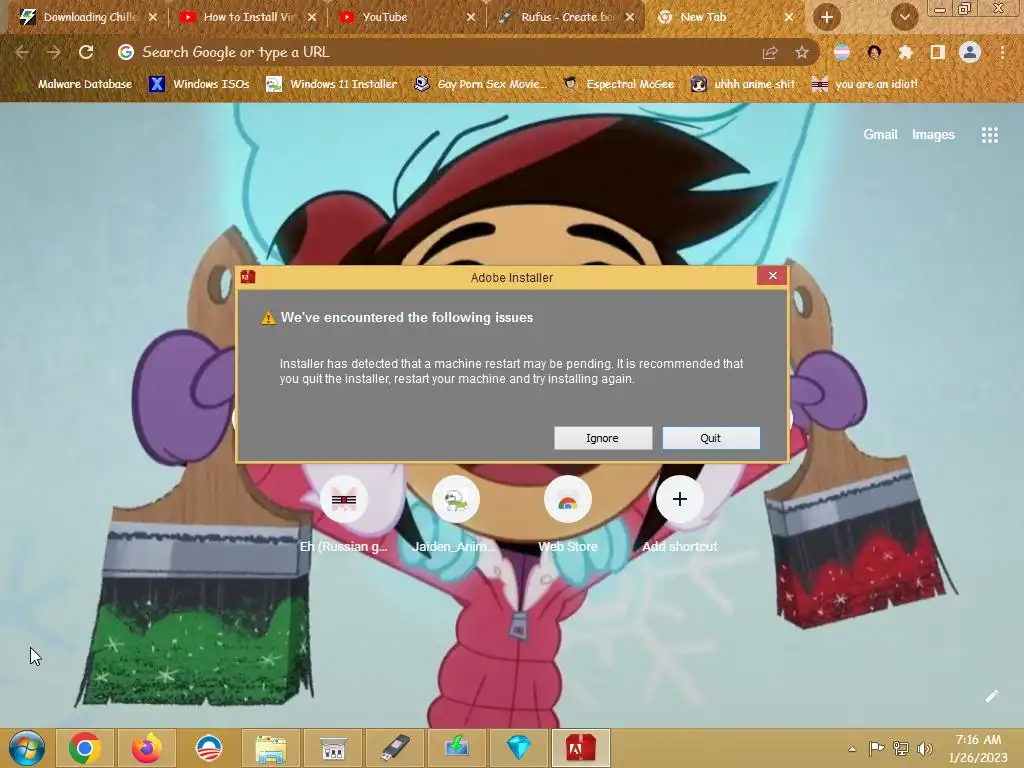Screen dimensions: 1024x768
Task: Open the Obama logo taskbar app
Action: point(209,748)
